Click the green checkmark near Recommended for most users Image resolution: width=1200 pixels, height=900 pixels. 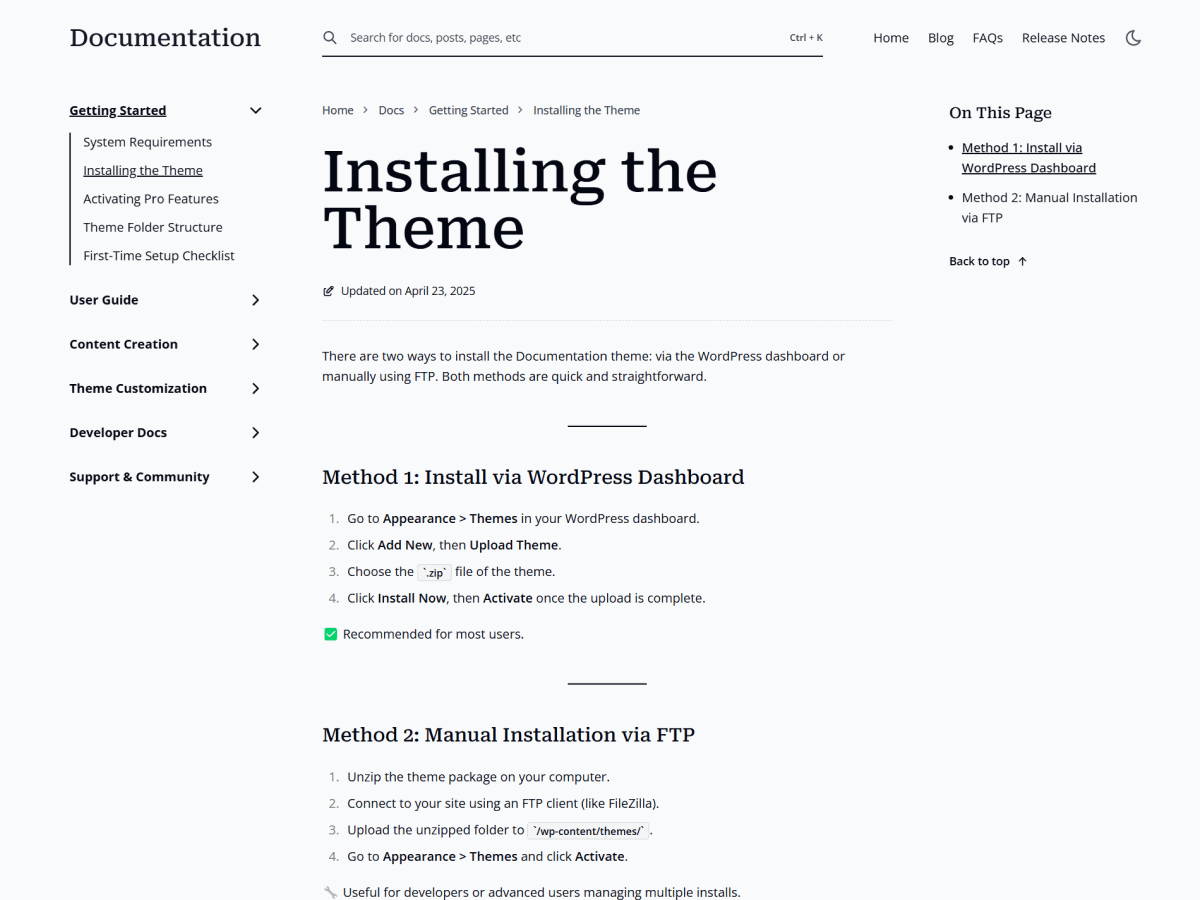point(330,633)
